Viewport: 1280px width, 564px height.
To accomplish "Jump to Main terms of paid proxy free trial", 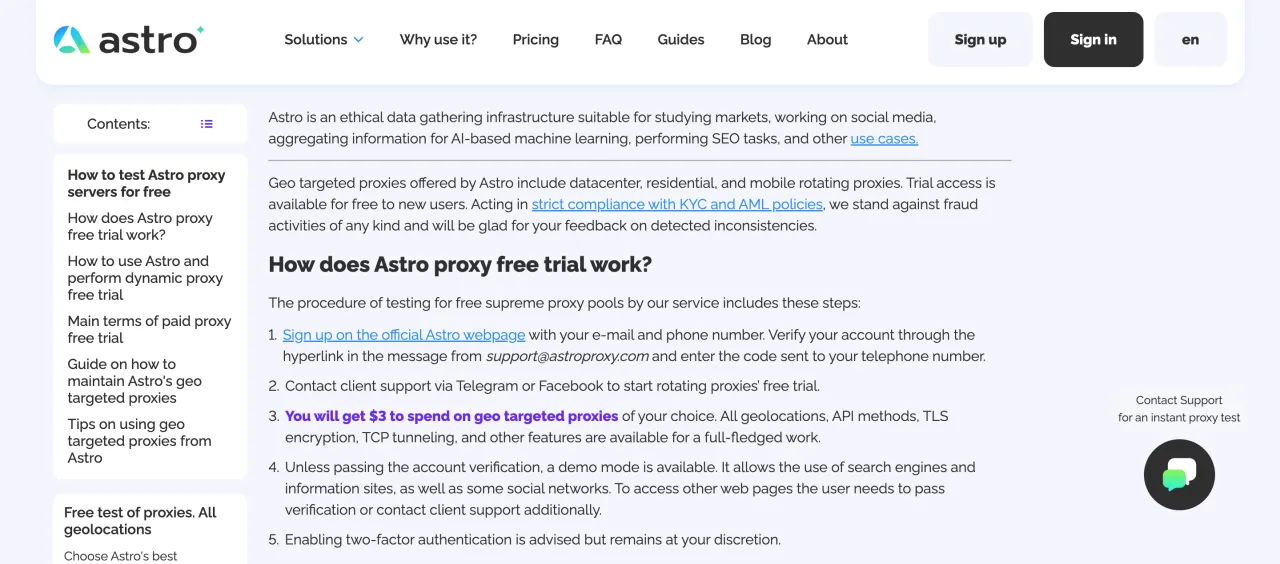I will 149,329.
